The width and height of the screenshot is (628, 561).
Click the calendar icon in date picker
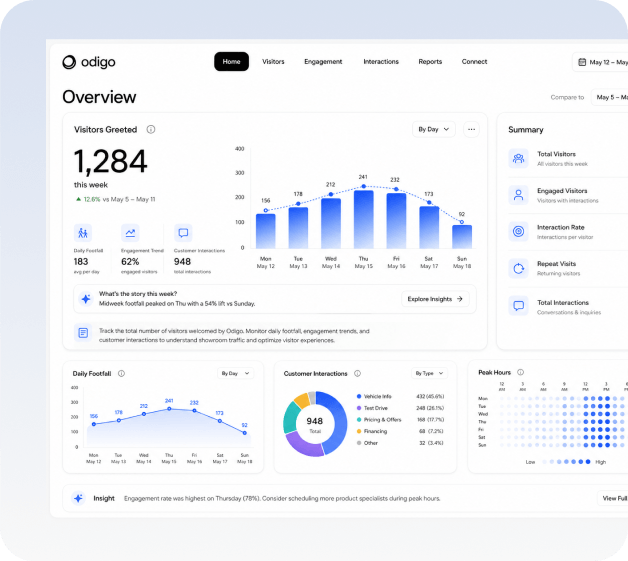point(582,62)
